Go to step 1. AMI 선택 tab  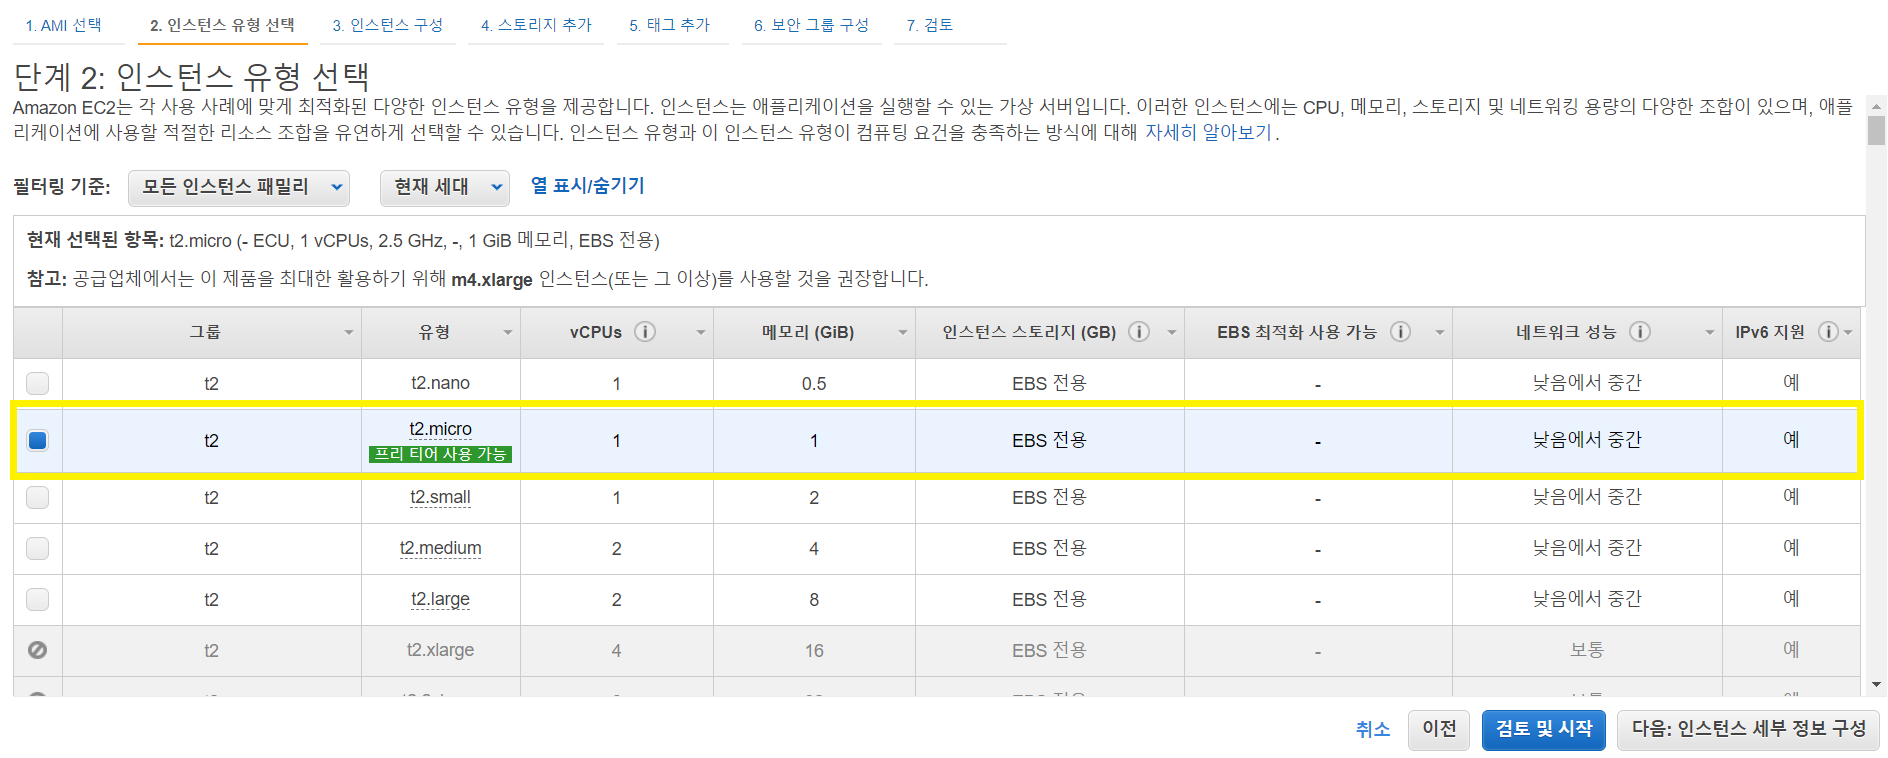(x=64, y=25)
